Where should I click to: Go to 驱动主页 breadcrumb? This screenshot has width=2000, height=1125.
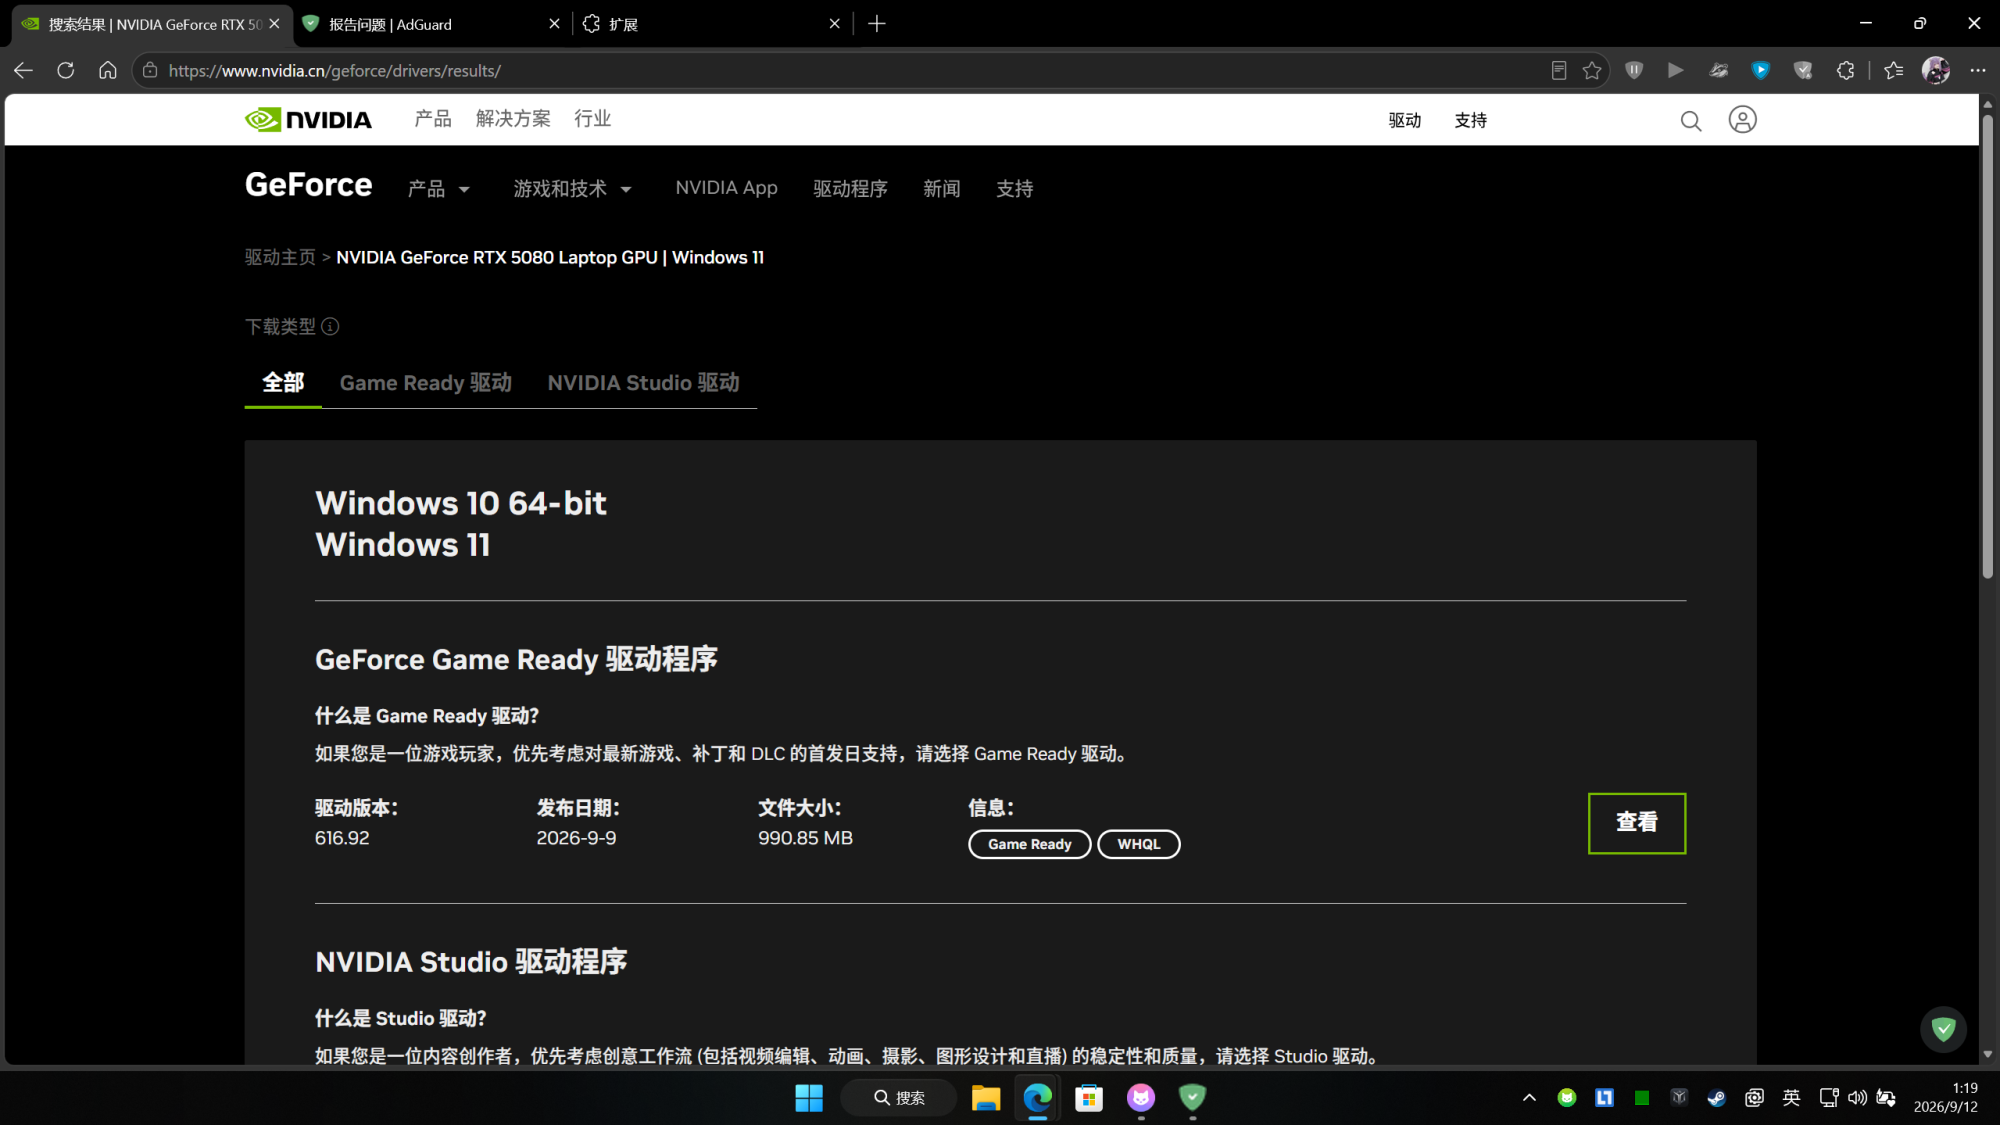[280, 258]
